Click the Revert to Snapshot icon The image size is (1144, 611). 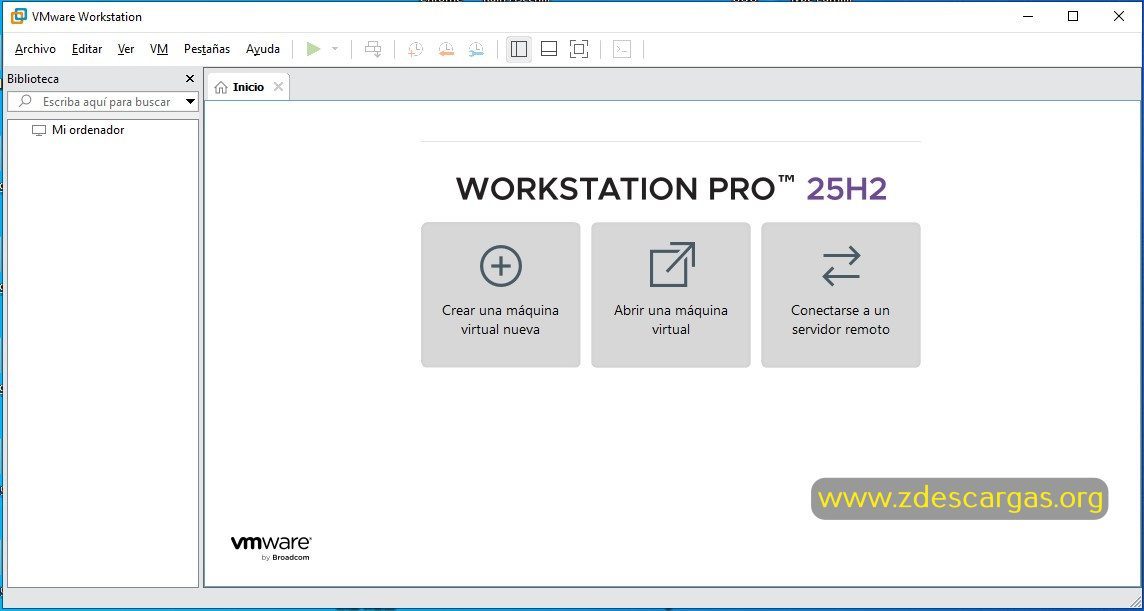(446, 49)
